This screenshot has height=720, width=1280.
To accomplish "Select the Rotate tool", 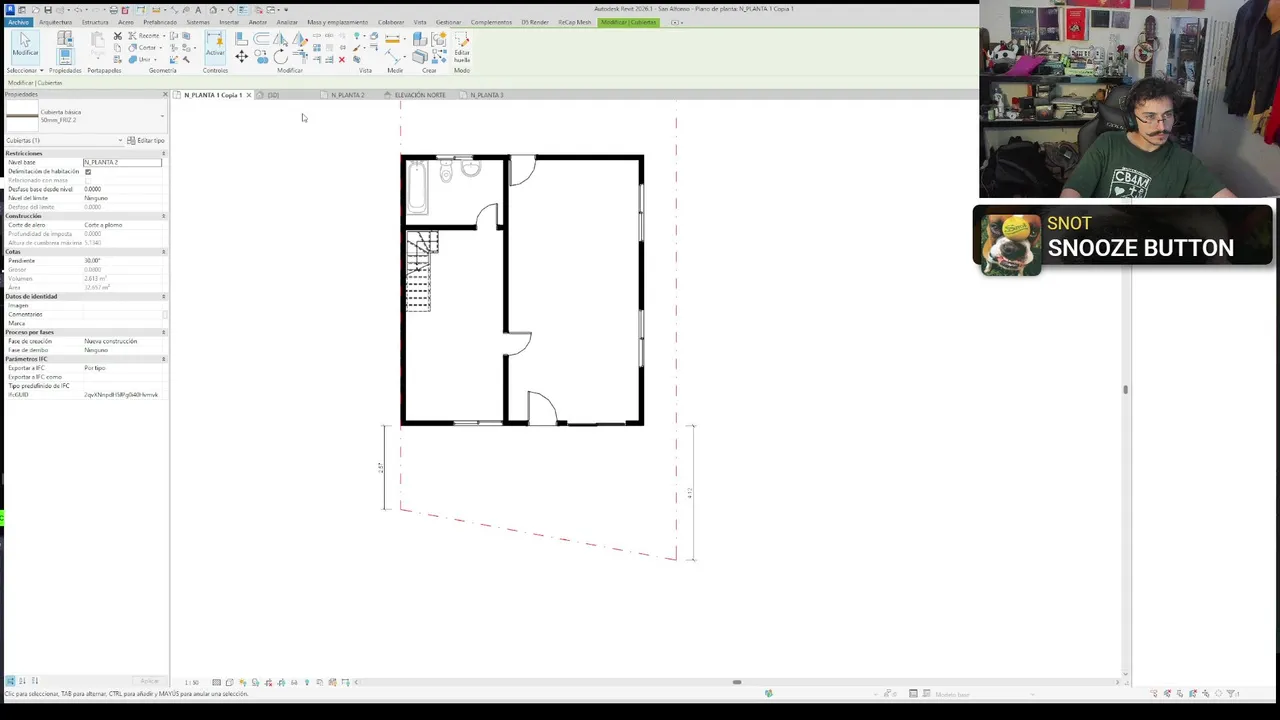I will click(x=280, y=57).
